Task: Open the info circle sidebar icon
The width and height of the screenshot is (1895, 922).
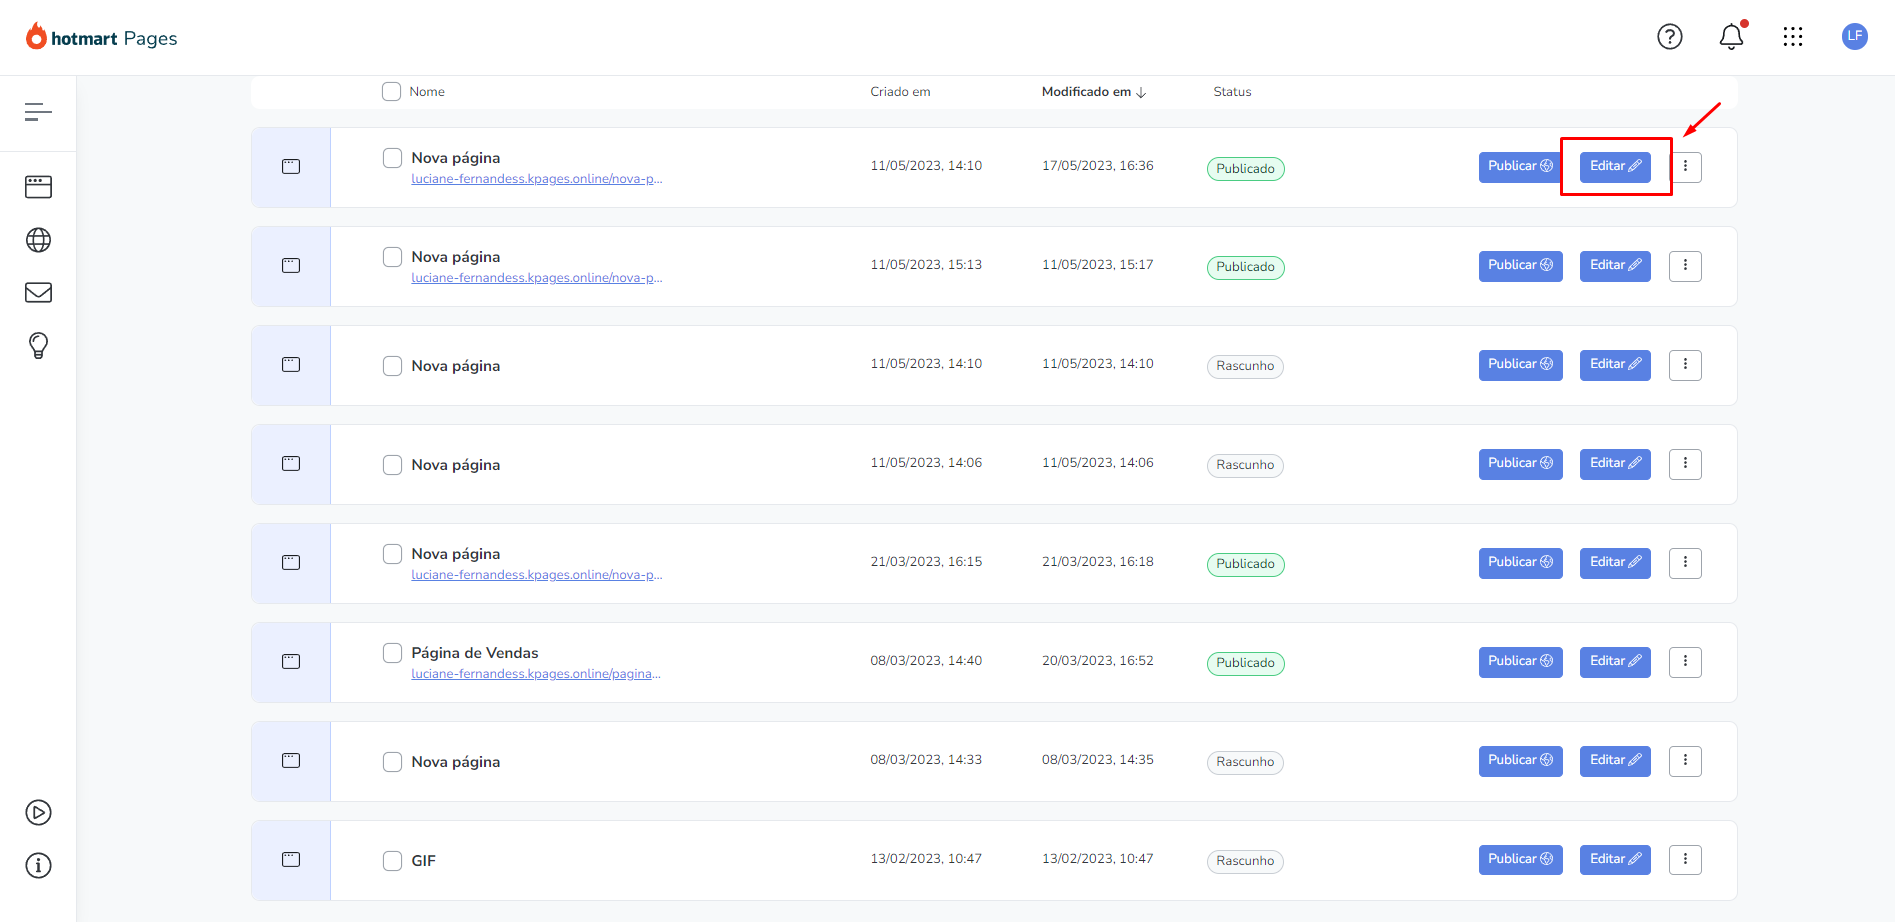Action: click(x=38, y=865)
